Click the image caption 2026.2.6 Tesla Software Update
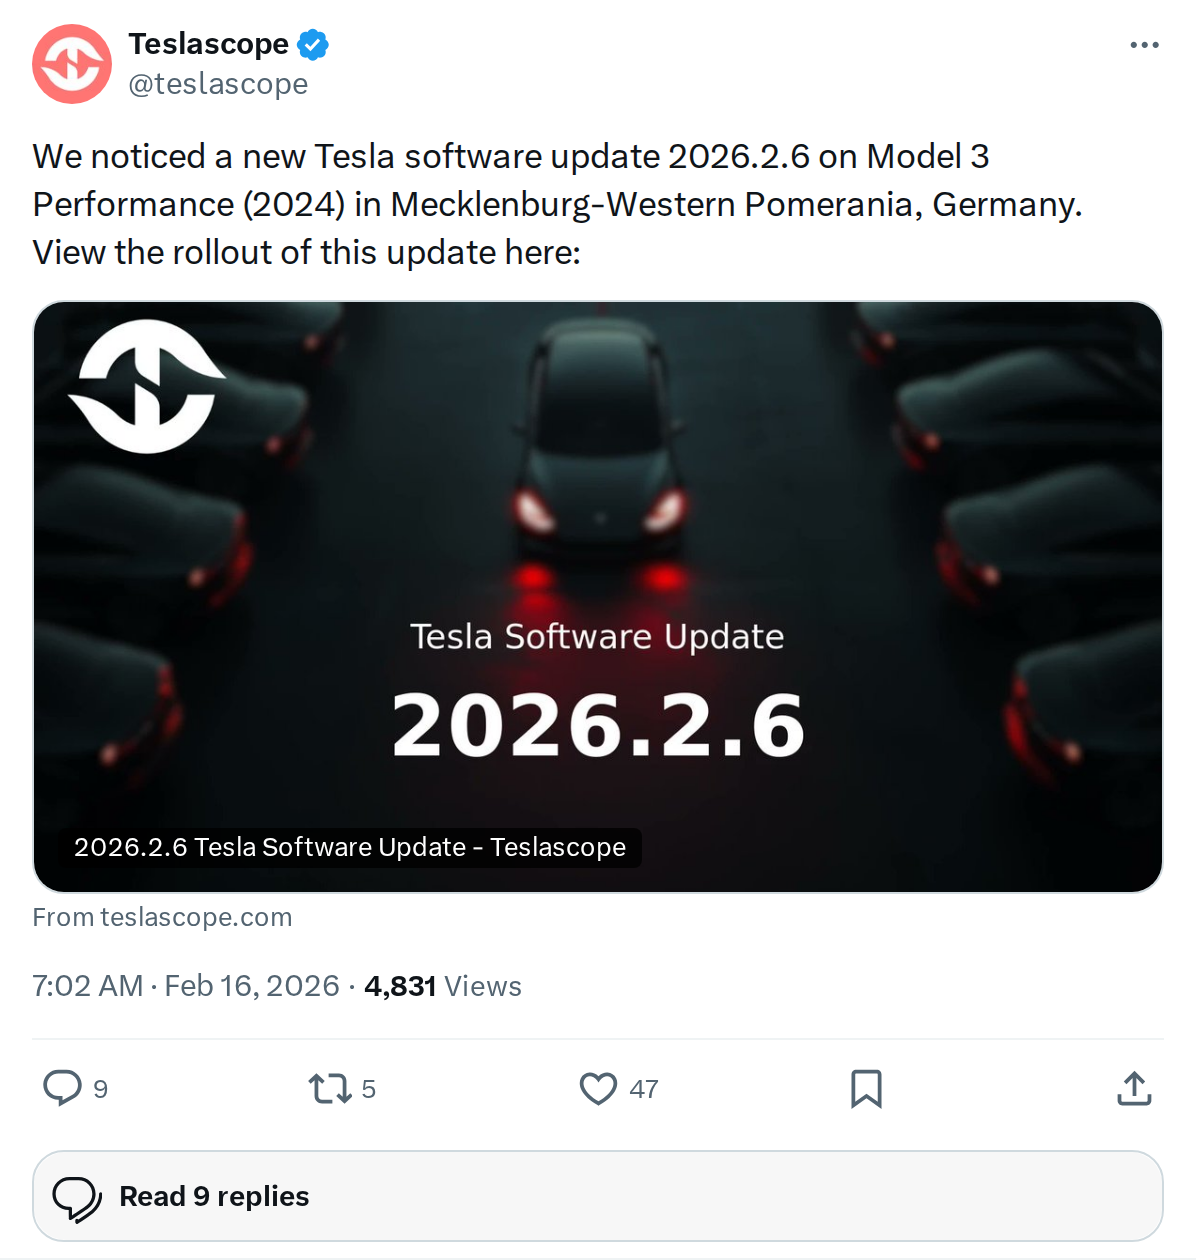1196x1260 pixels. 350,847
